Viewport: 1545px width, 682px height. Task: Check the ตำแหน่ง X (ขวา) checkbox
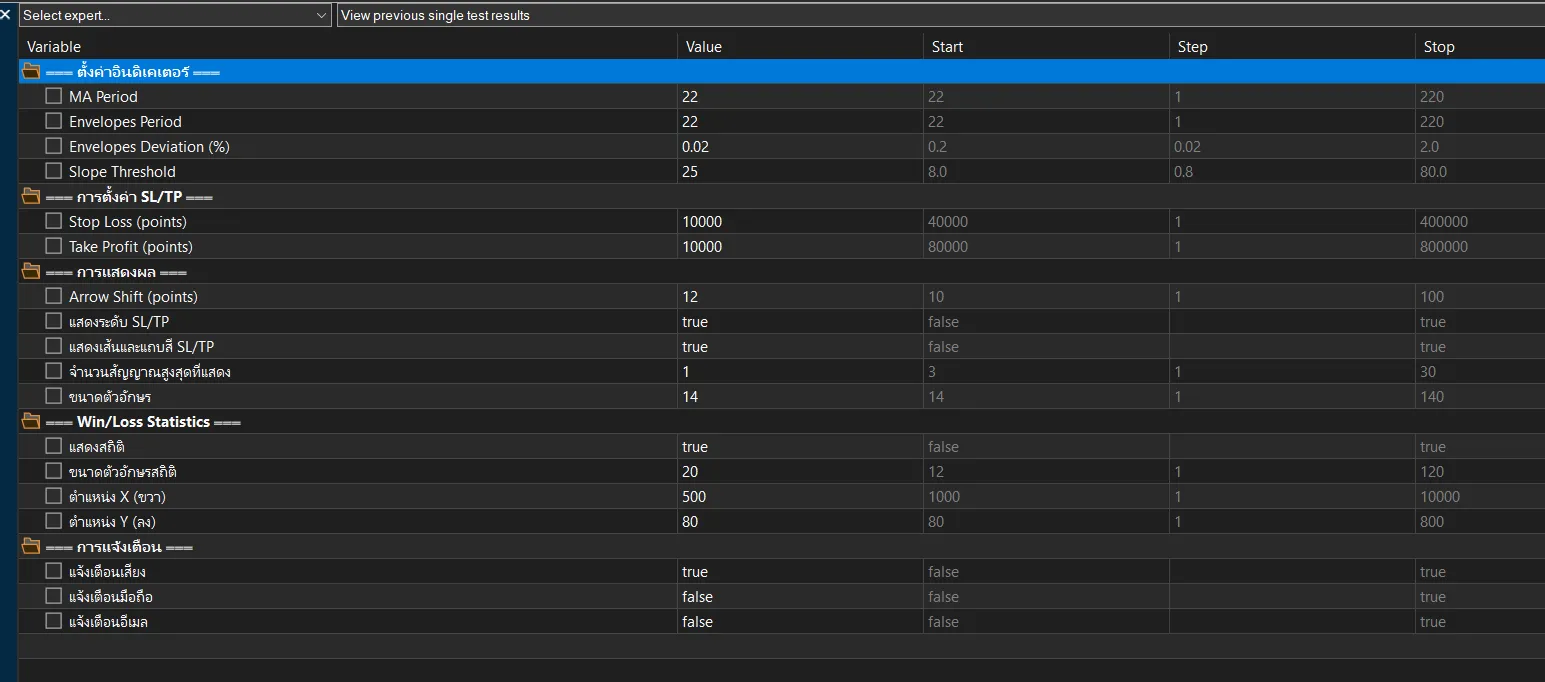coord(54,496)
